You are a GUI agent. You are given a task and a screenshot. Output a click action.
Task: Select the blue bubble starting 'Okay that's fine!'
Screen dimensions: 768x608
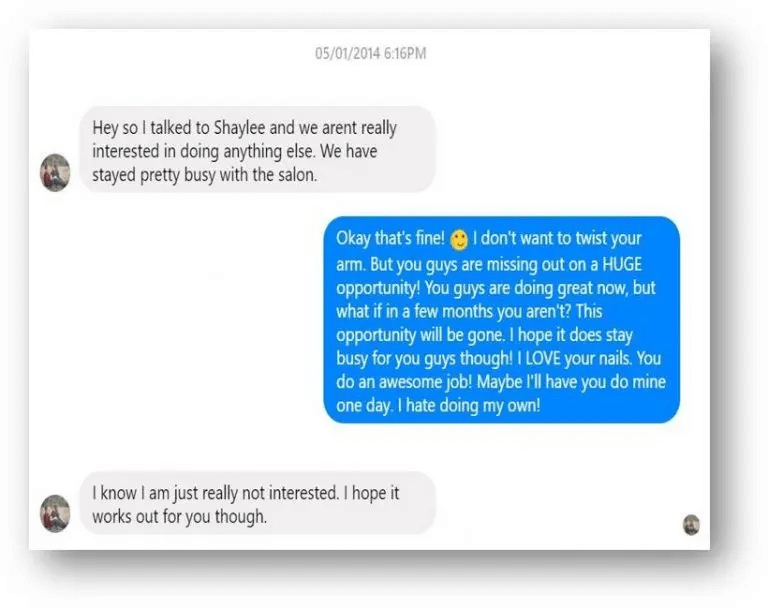click(x=502, y=320)
